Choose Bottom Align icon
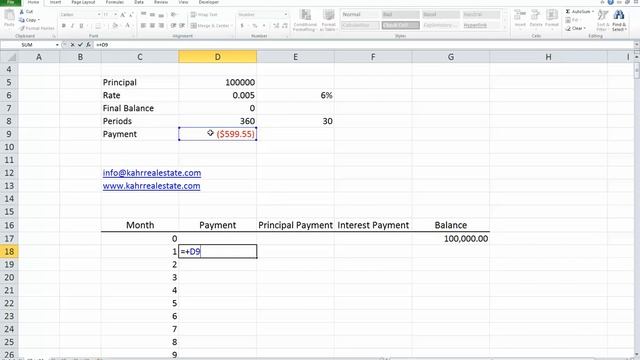This screenshot has width=640, height=360. (161, 15)
